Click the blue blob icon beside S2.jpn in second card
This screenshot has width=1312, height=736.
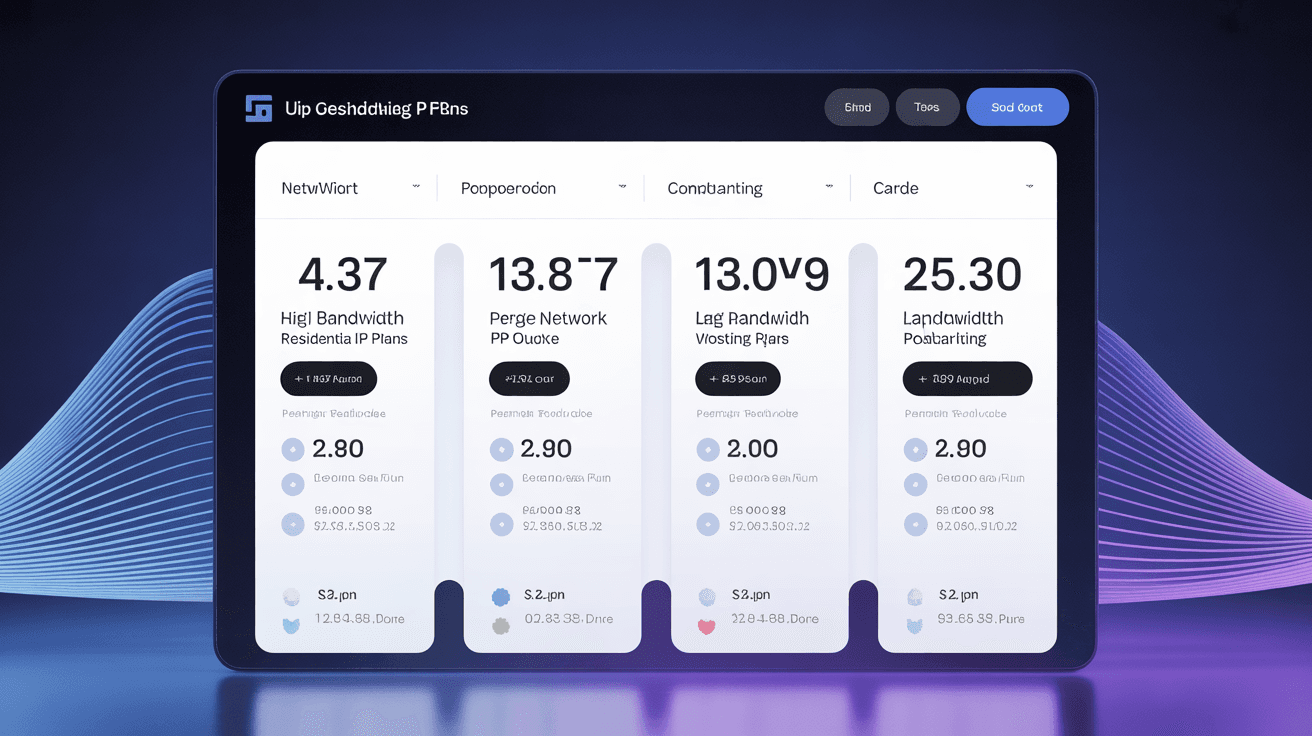[x=501, y=597]
